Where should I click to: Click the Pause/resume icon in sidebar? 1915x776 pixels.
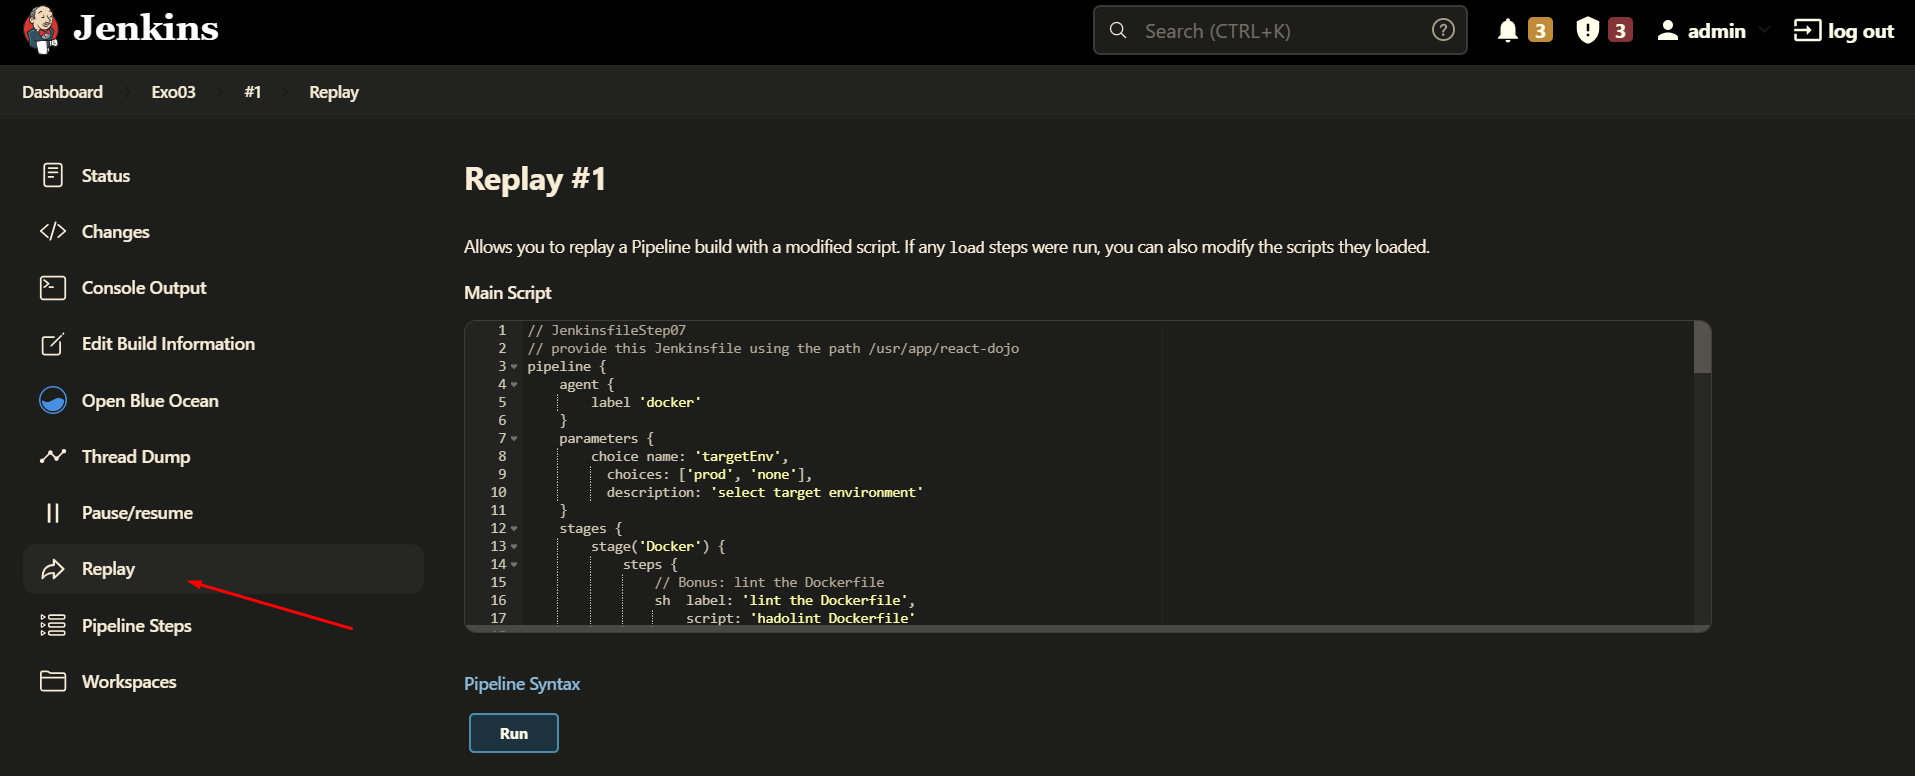click(53, 513)
